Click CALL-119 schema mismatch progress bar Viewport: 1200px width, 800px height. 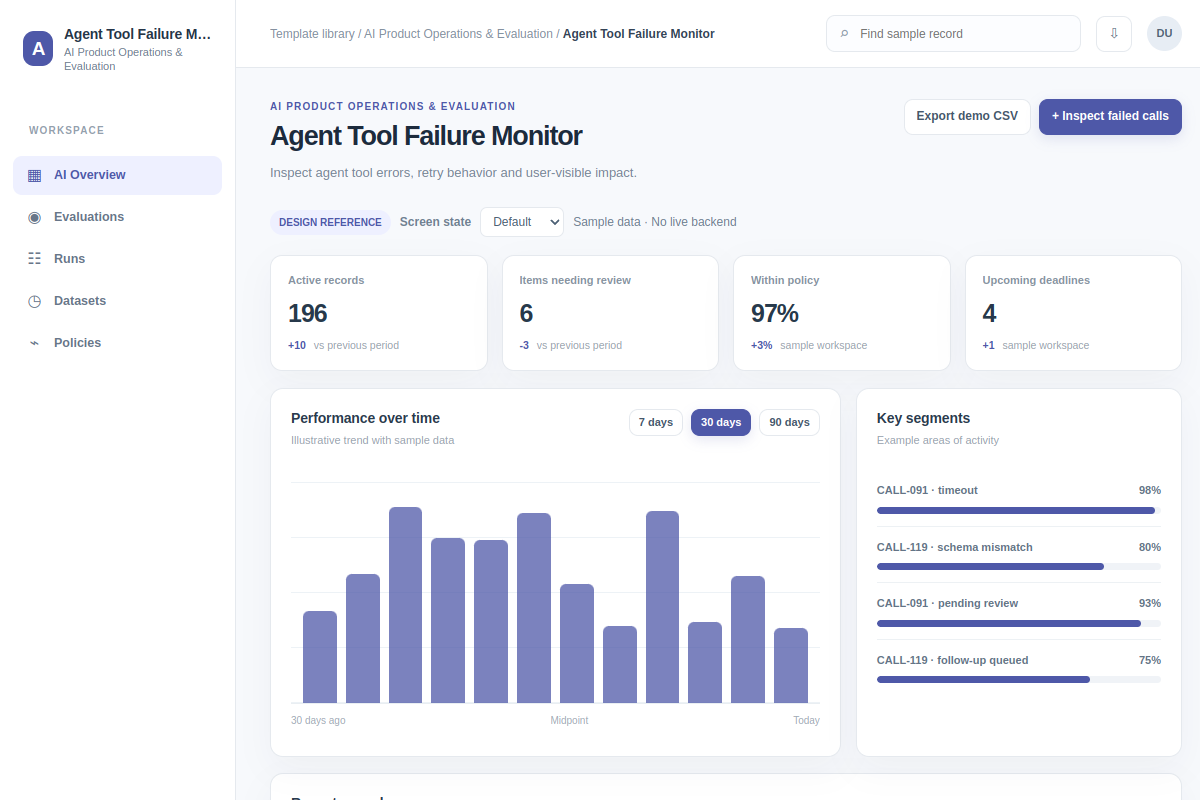tap(1019, 566)
